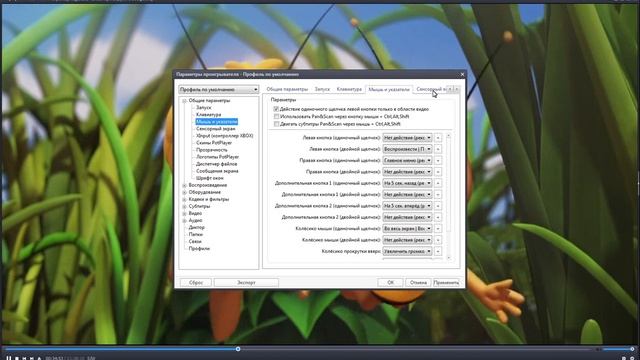Click small button beside Колесико мыши (двойной щелчок)
This screenshot has width=640, height=360.
coord(438,240)
